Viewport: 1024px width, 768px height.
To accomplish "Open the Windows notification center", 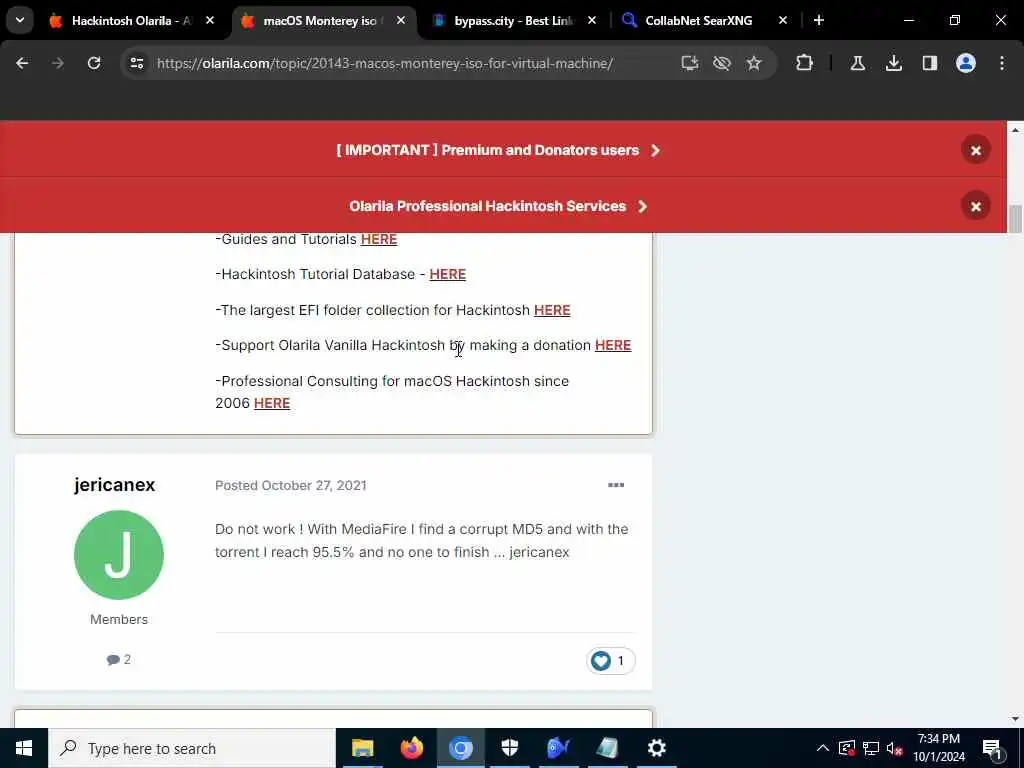I will point(992,748).
